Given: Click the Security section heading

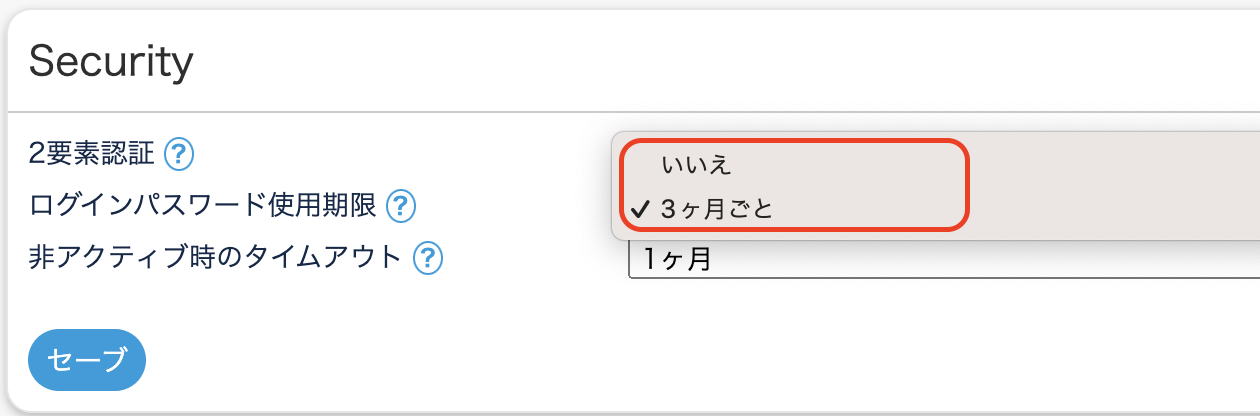Looking at the screenshot, I should click(110, 62).
